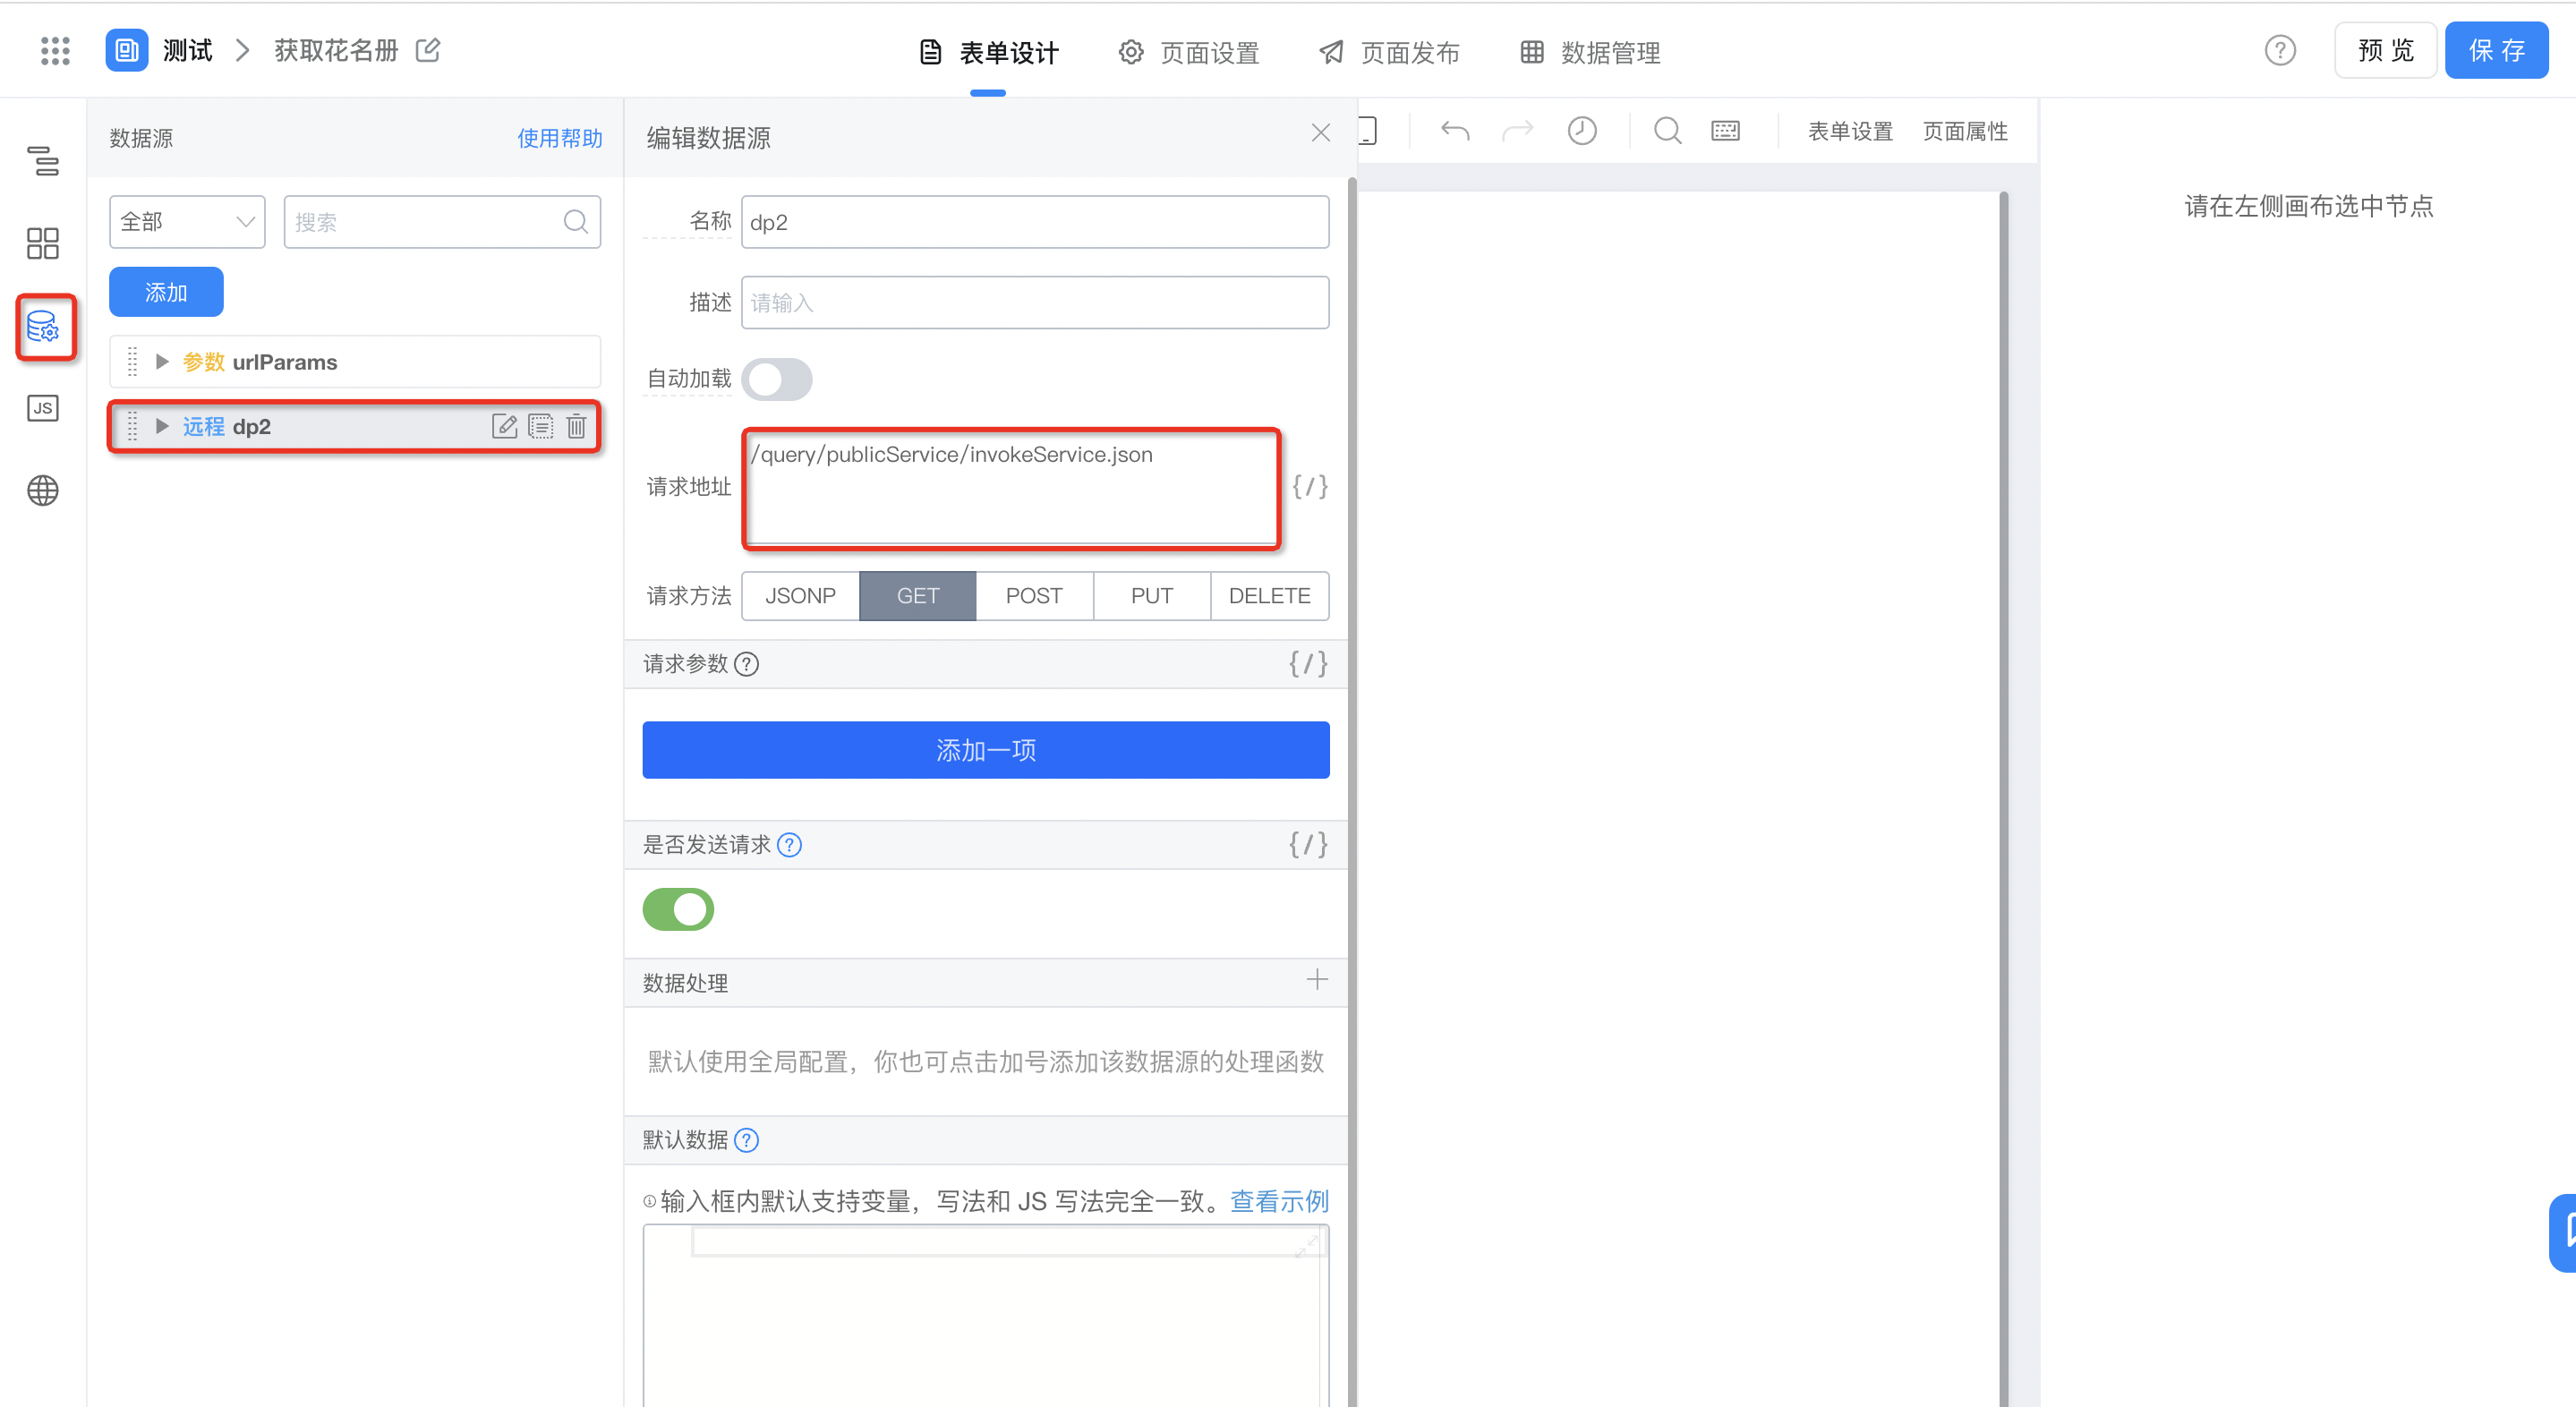Focus the 名称 field containing dp2

point(1035,222)
